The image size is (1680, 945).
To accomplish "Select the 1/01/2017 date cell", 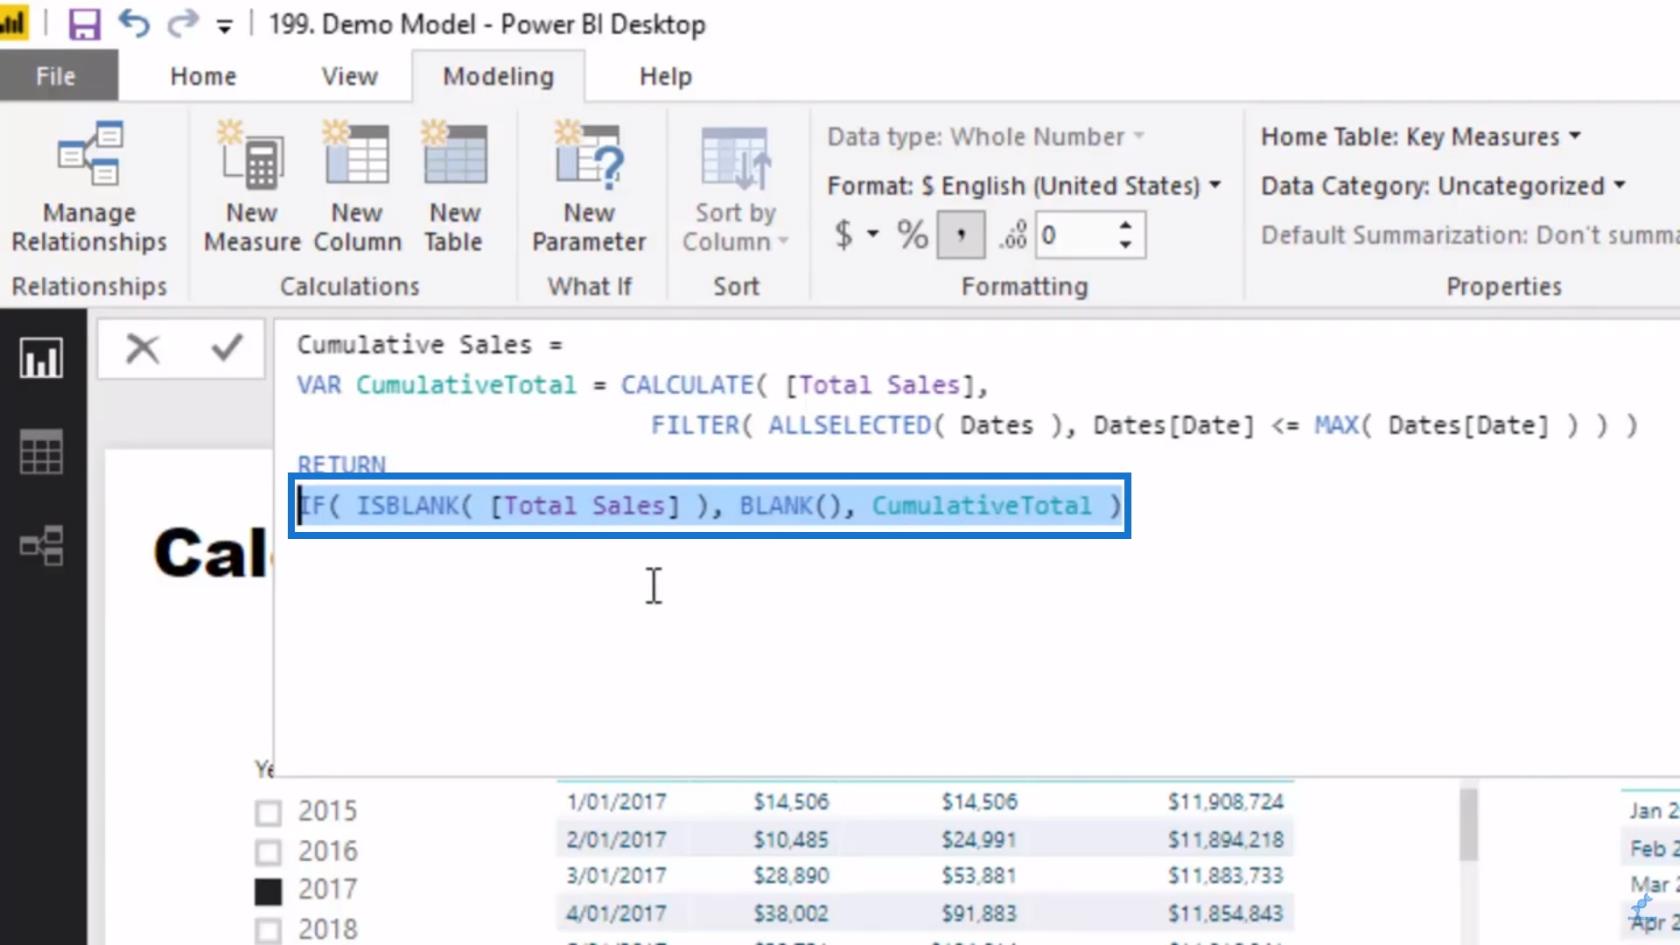I will [x=616, y=802].
